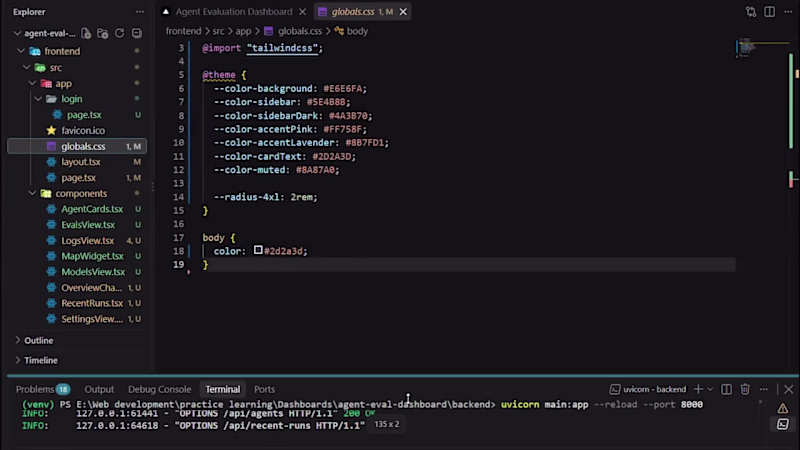The height and width of the screenshot is (450, 800).
Task: Click New Folder icon in Explorer header
Action: point(103,34)
